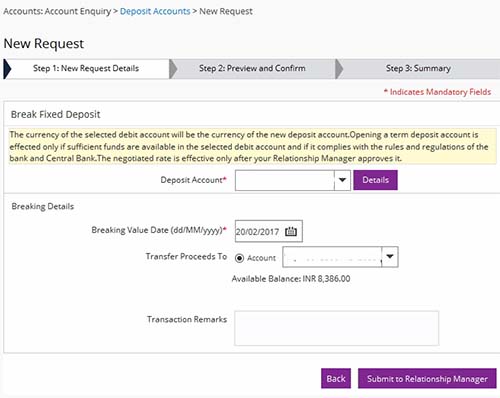Screen dimensions: 500x398
Task: Click the 'Break Fixed Deposit' heading
Action: pos(56,114)
